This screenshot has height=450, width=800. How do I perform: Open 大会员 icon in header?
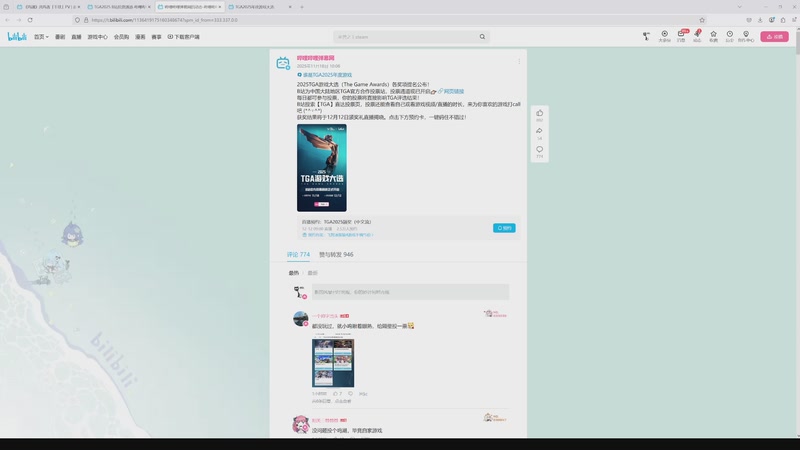(664, 36)
